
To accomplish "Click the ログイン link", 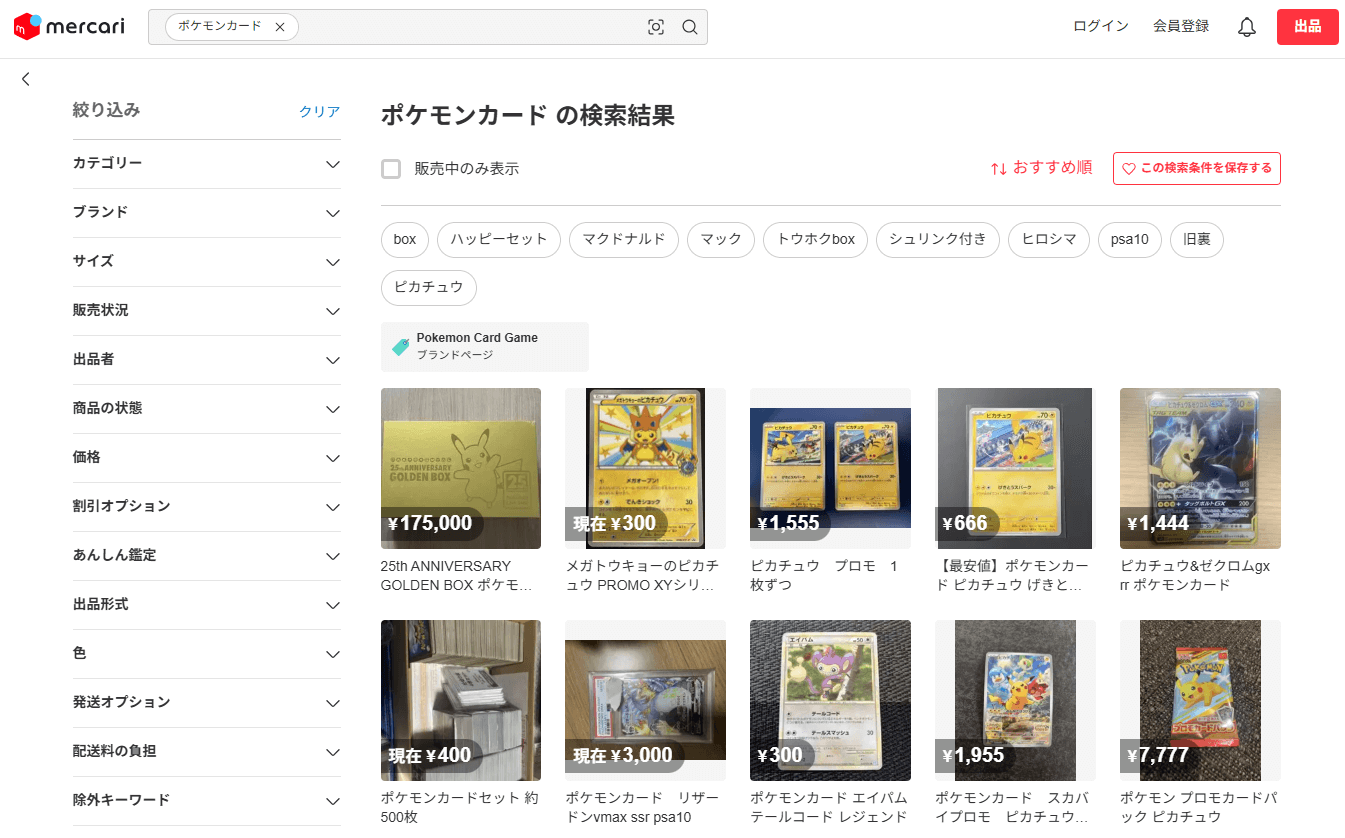I will point(1100,27).
